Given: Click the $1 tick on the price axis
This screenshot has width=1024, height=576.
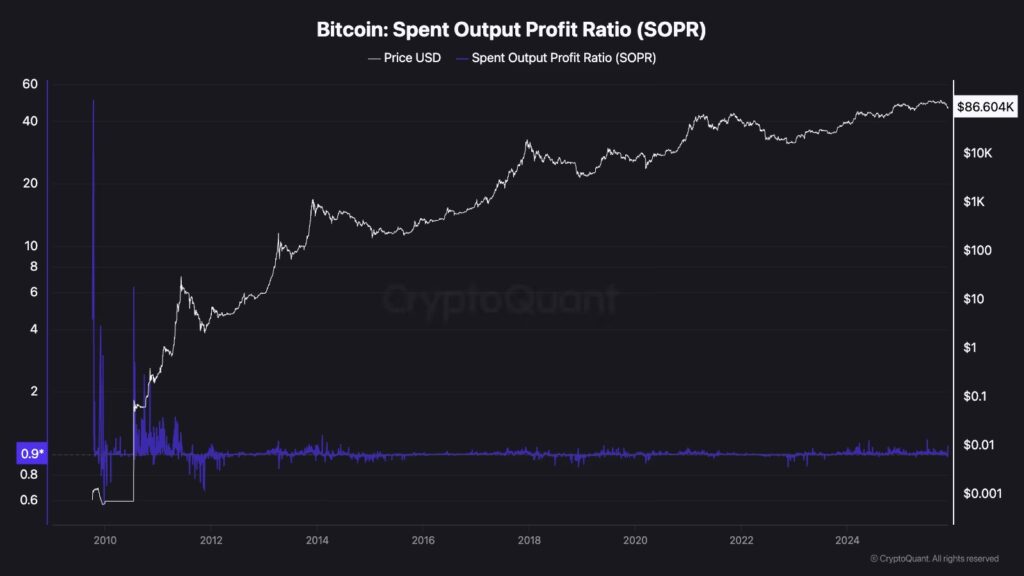Looking at the screenshot, I should point(969,348).
